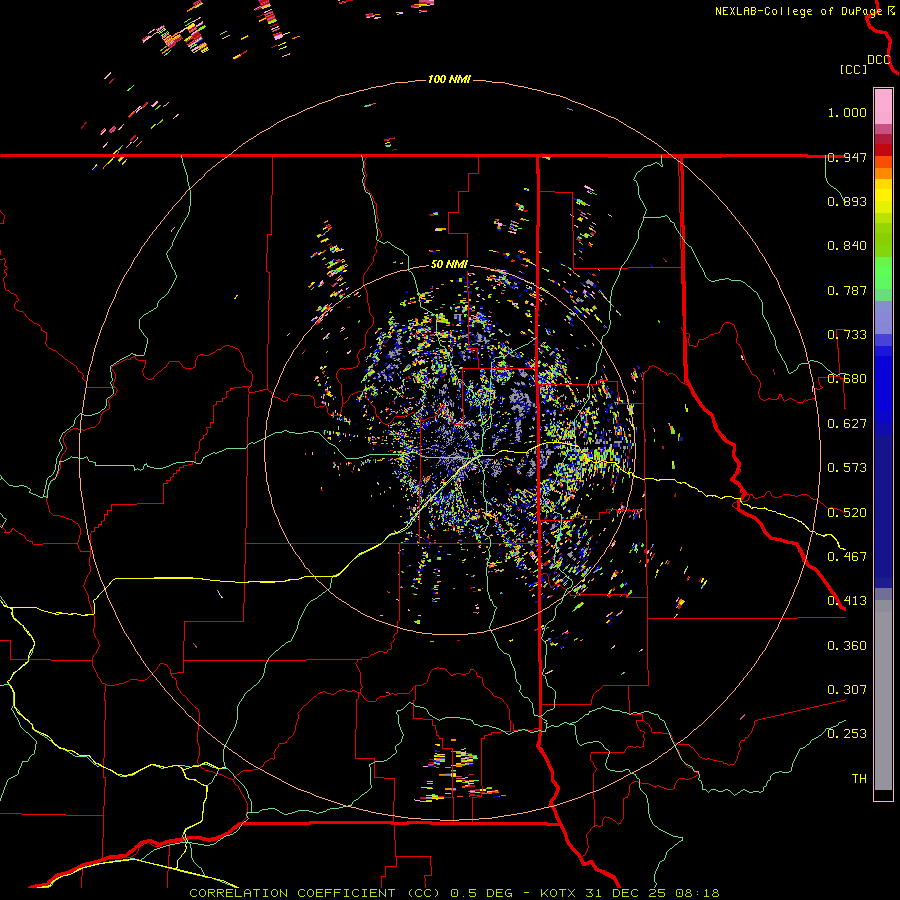Screen dimensions: 900x900
Task: Click the 0.627 value on the legend
Action: tap(847, 424)
